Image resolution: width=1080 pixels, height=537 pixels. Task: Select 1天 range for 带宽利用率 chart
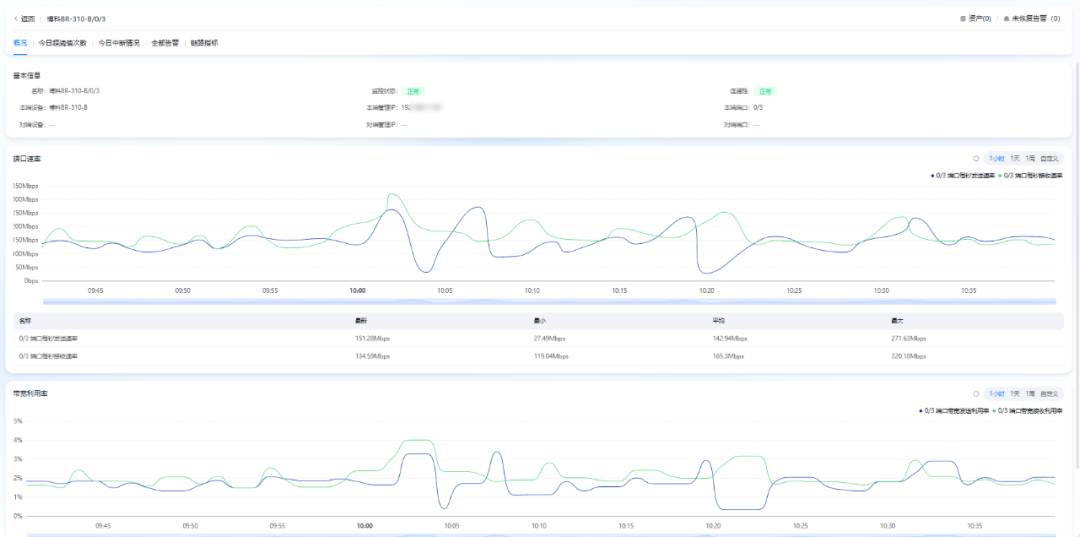click(1015, 394)
